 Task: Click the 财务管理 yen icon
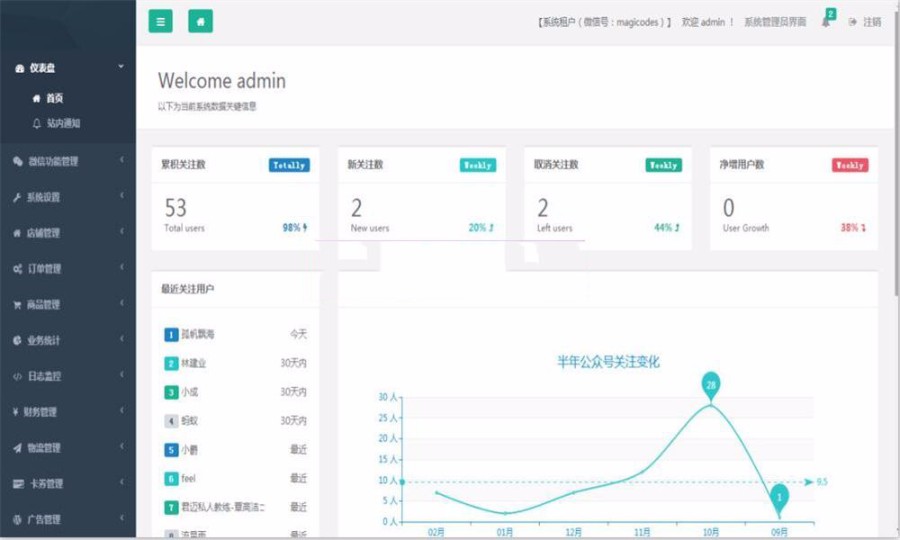15,412
